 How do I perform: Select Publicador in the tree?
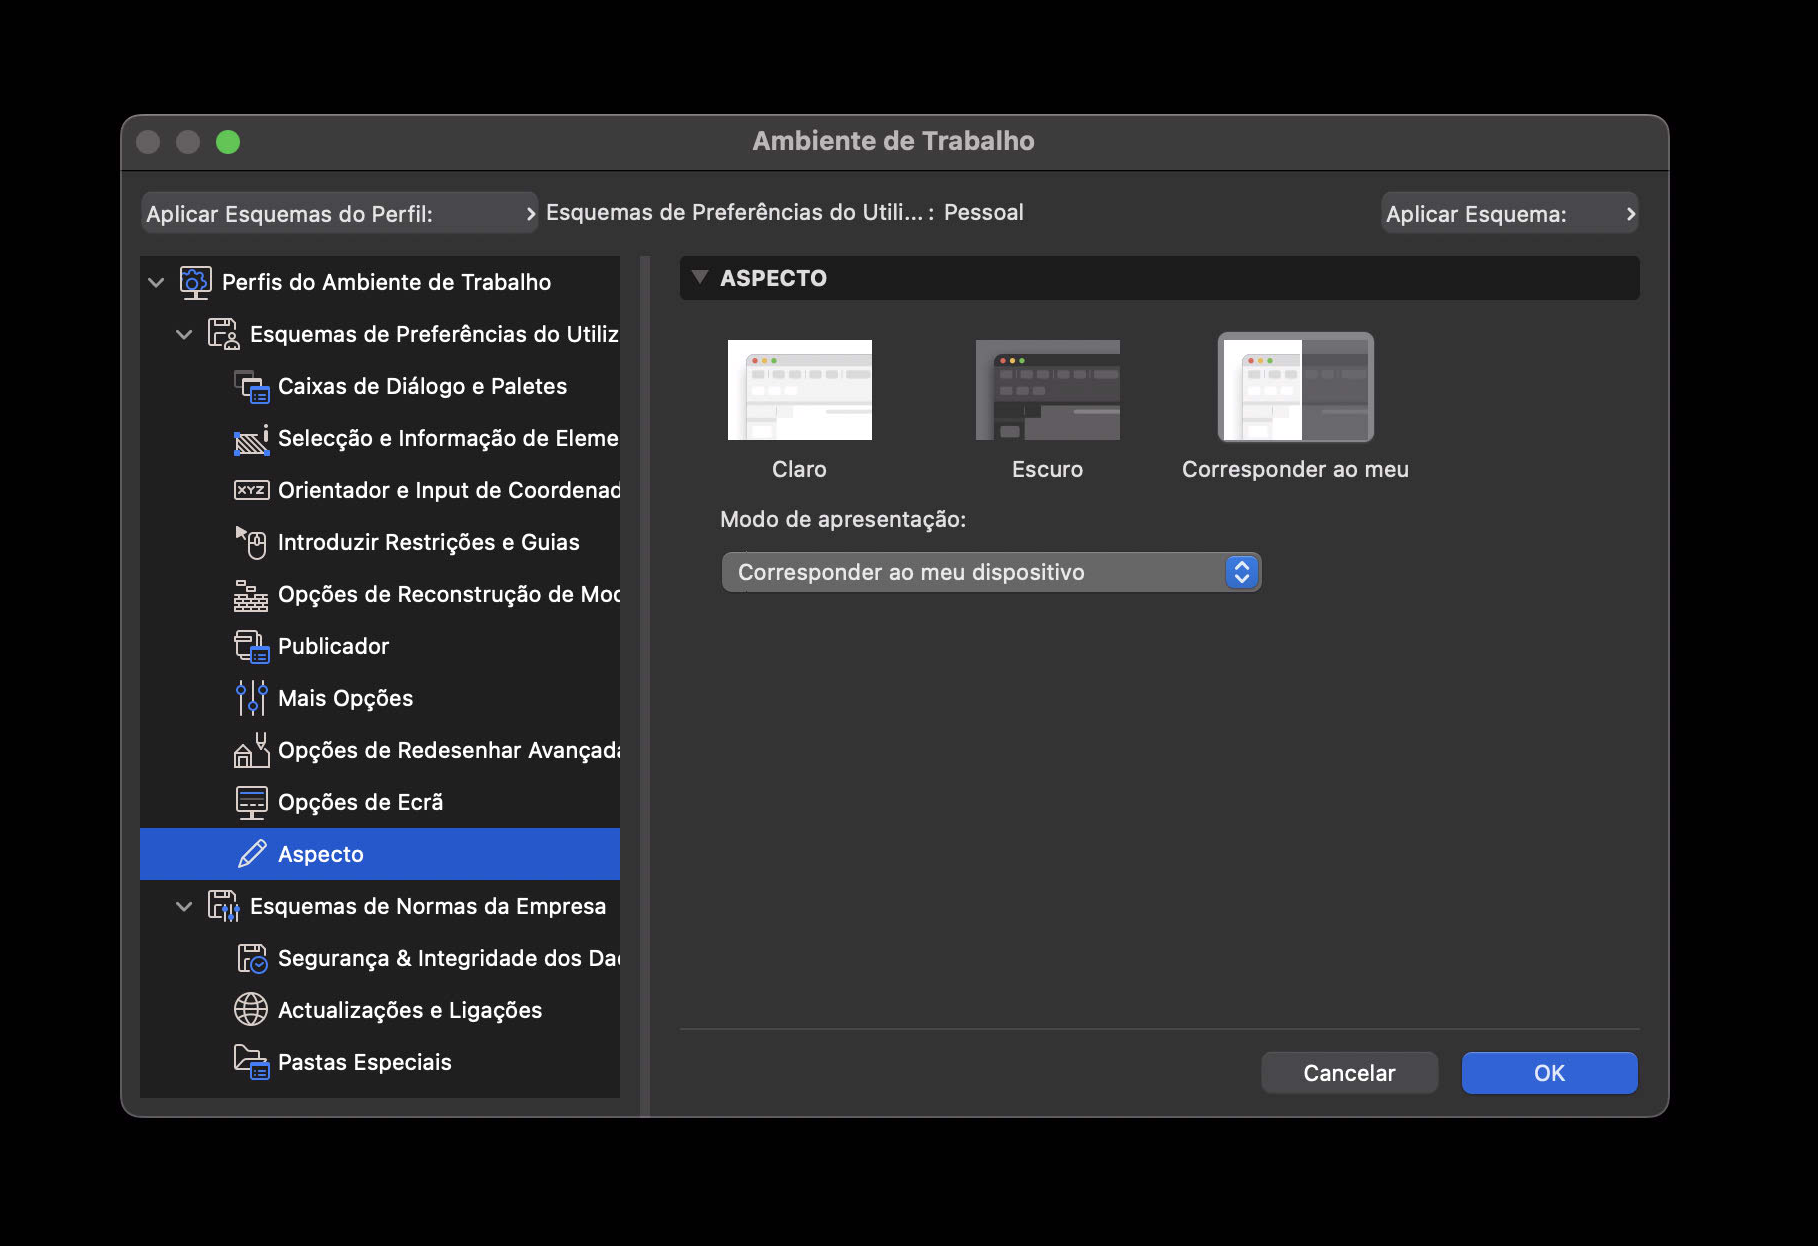380,646
